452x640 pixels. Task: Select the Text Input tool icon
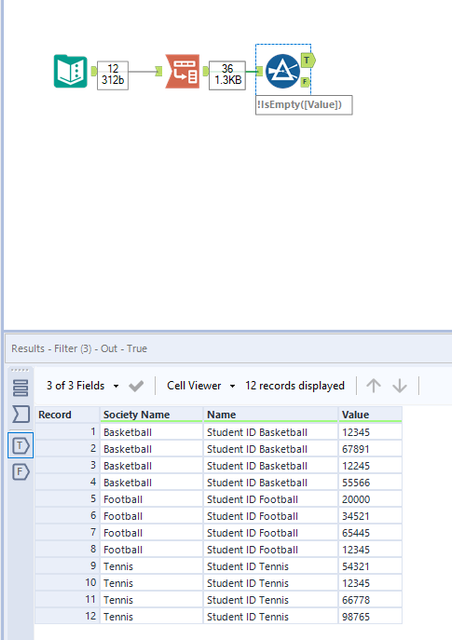(x=70, y=71)
